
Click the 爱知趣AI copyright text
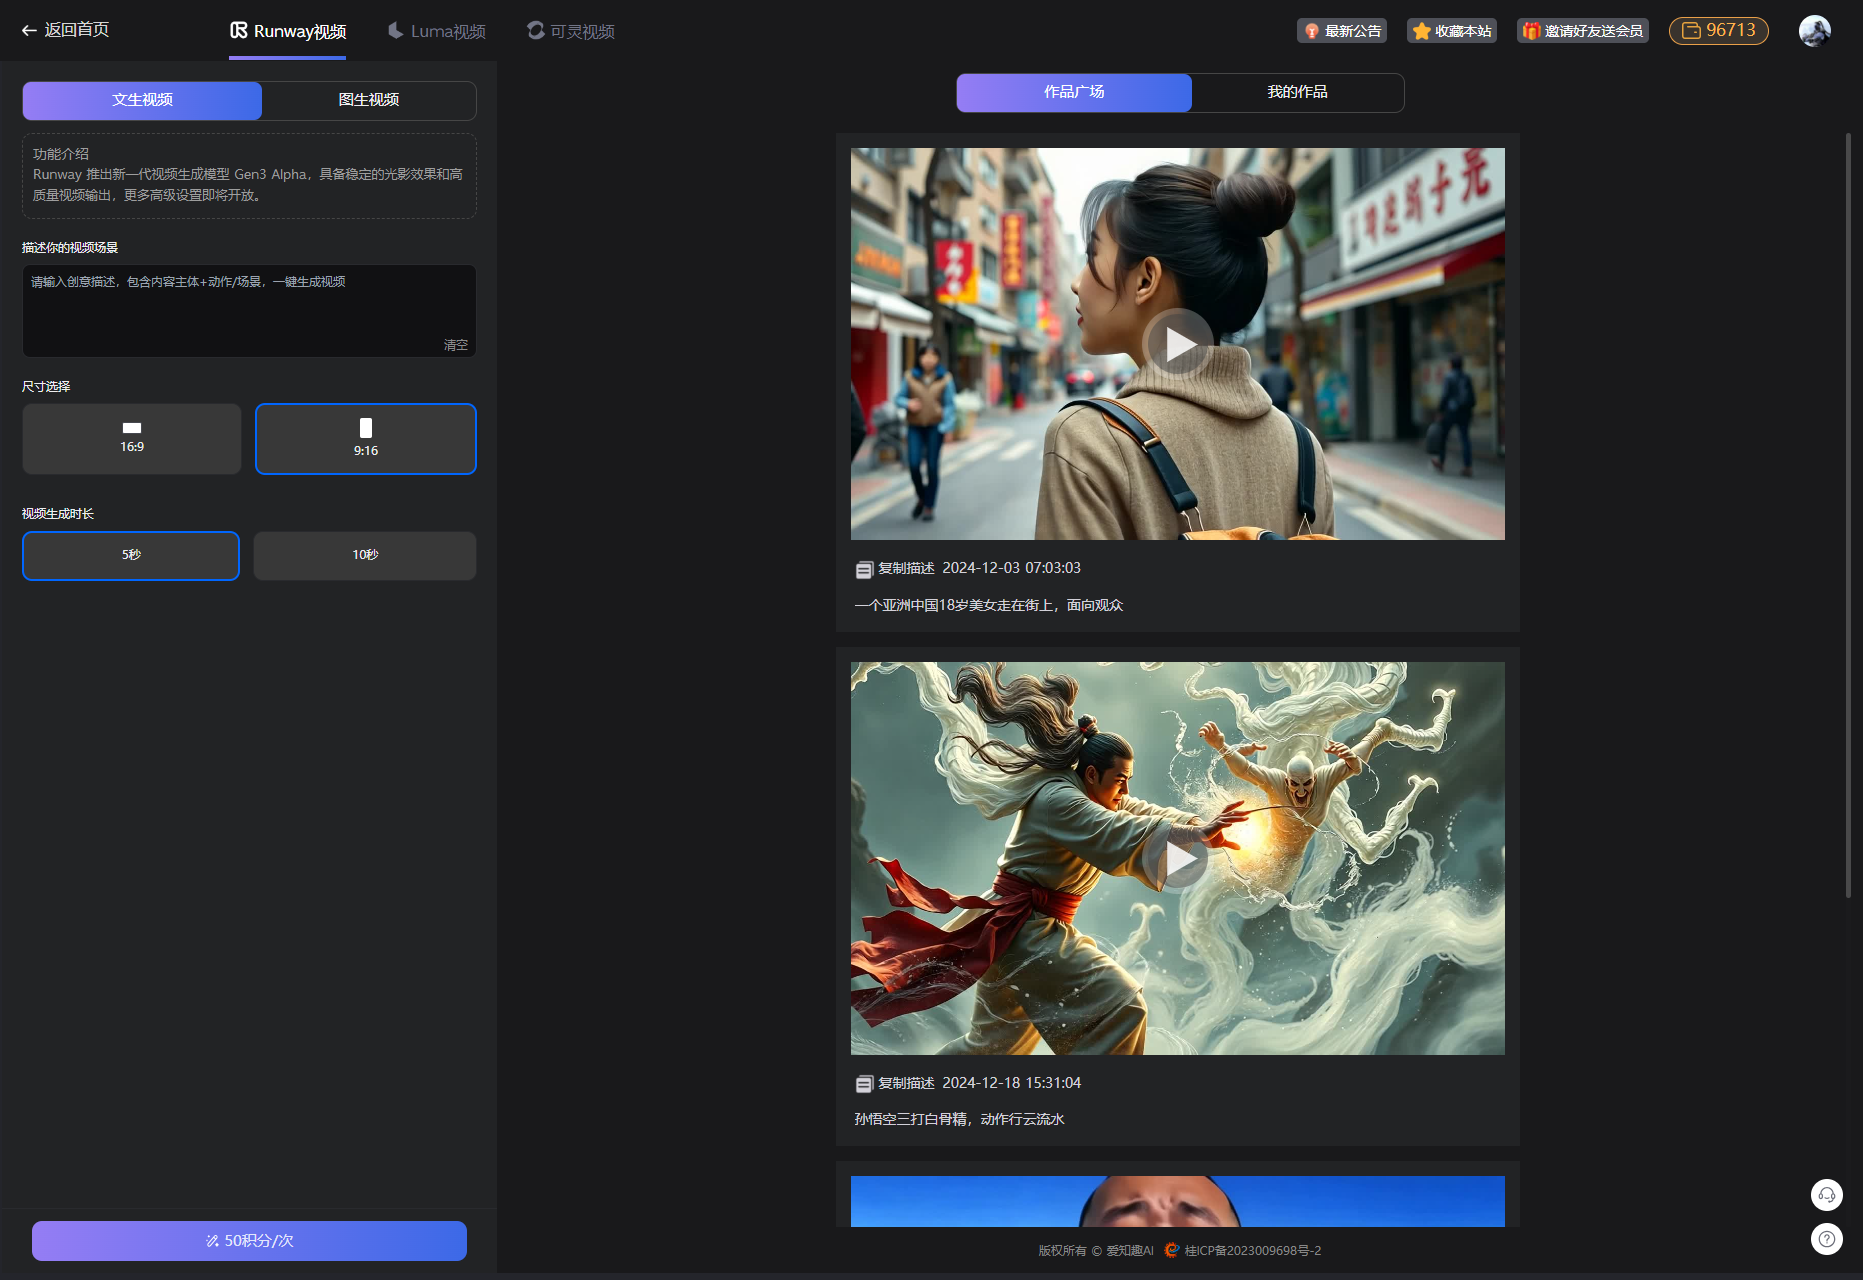click(1130, 1251)
